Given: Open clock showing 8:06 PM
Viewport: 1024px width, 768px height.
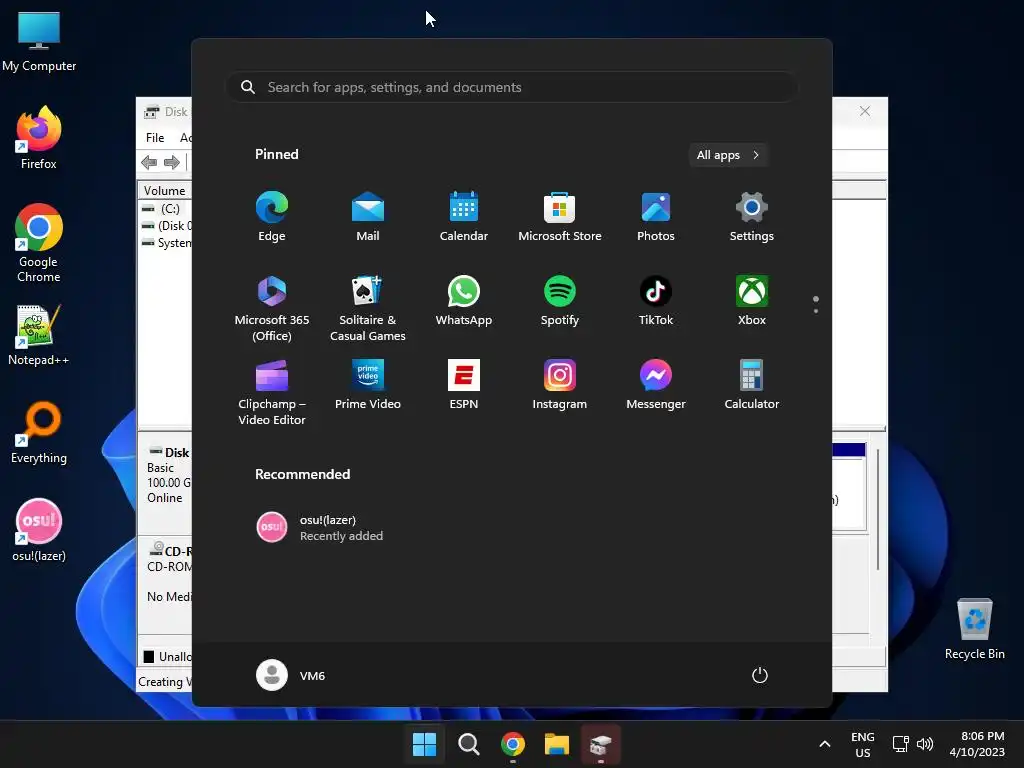Looking at the screenshot, I should pyautogui.click(x=977, y=744).
